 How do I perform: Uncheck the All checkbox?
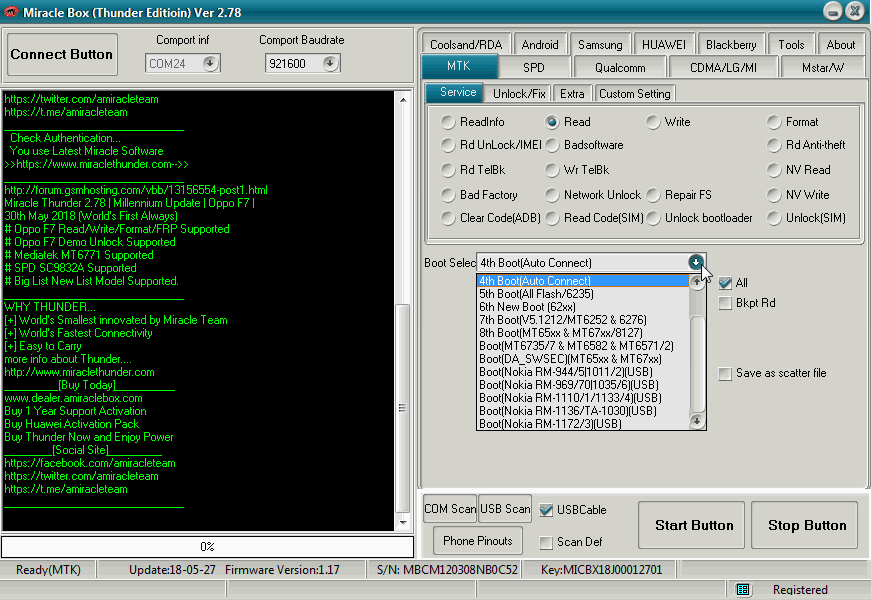725,283
